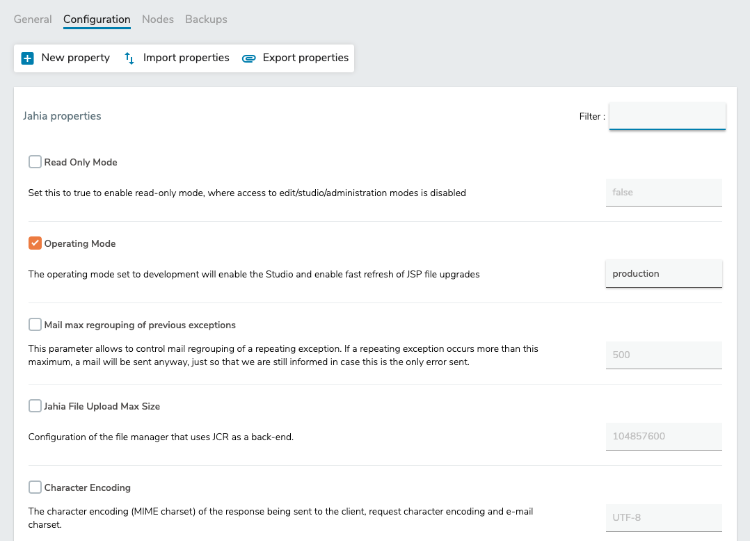Open the Nodes tab
750x541 pixels.
[158, 19]
